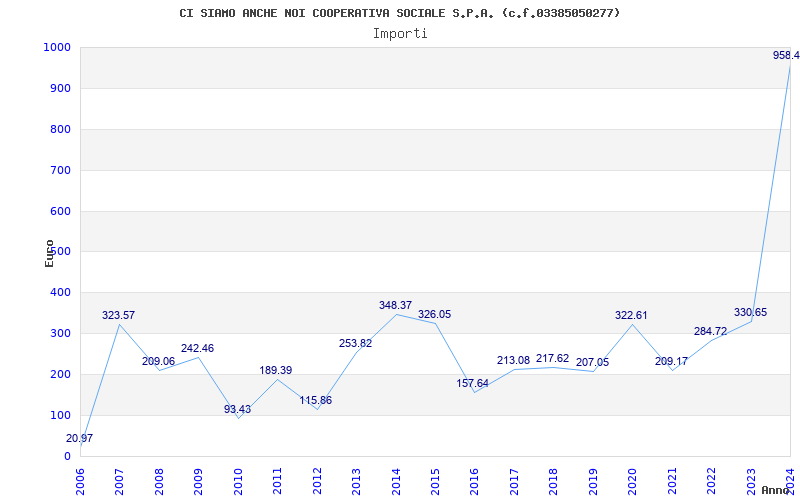
Task: Click year 2020 on x-axis
Action: (633, 482)
